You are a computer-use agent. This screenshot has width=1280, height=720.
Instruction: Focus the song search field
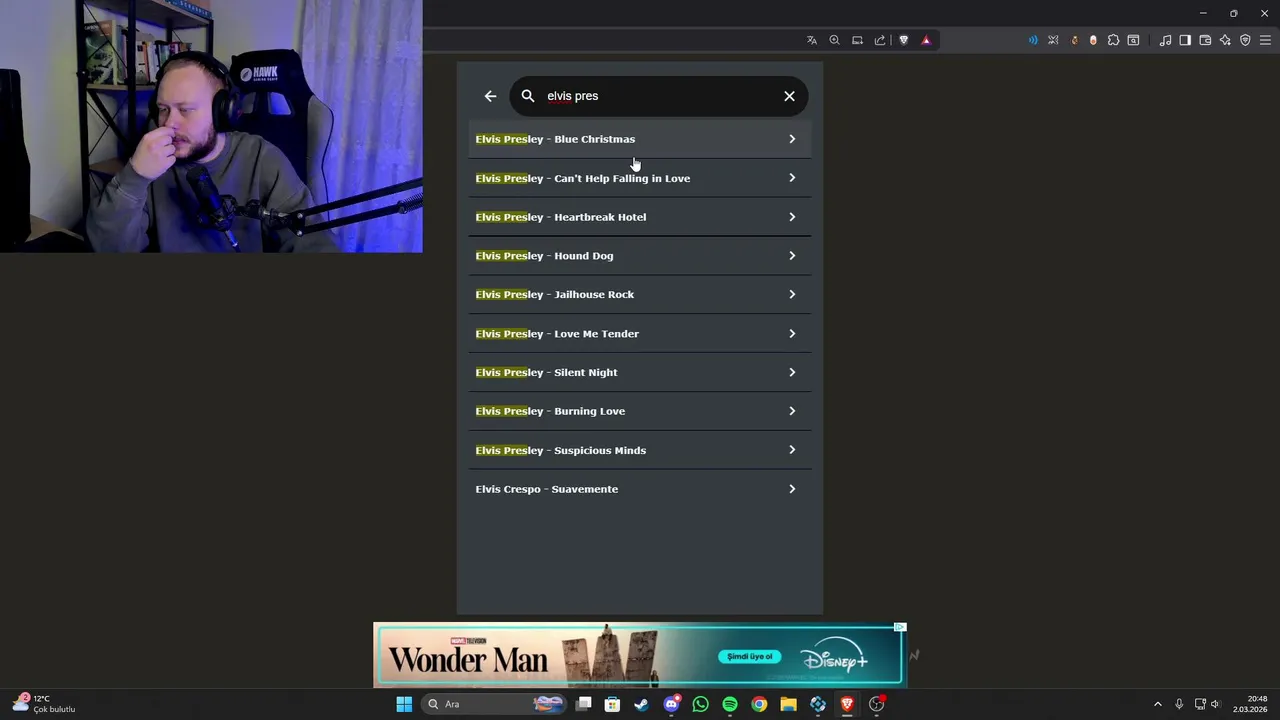[659, 96]
